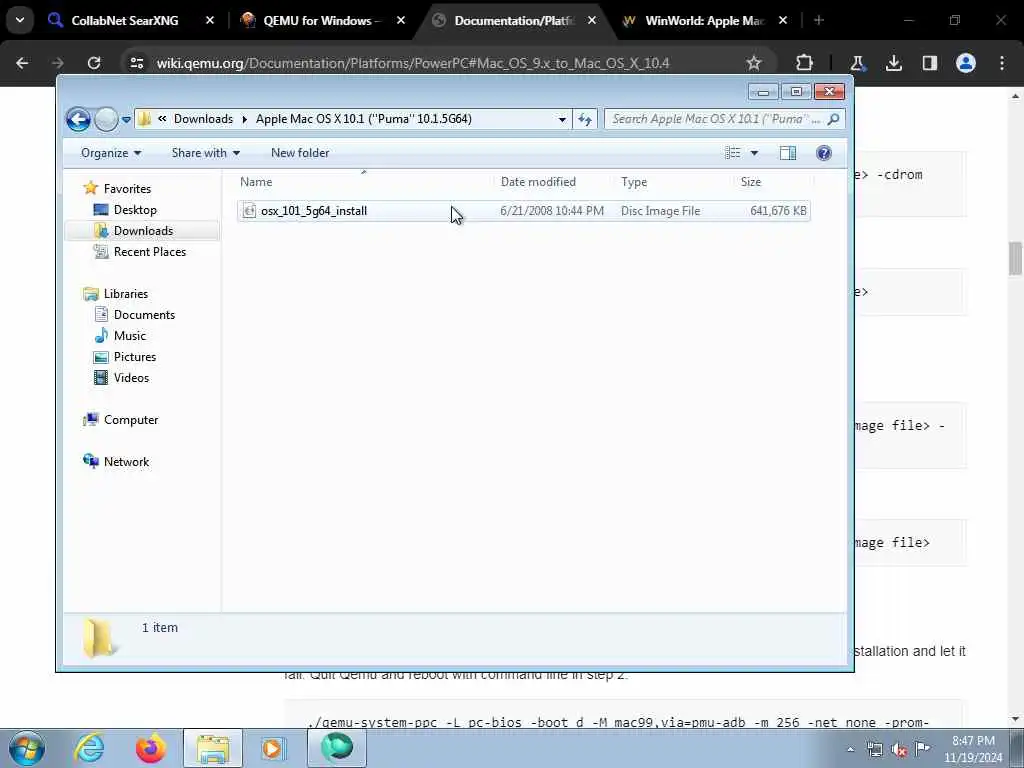Change the view icon in Explorer toolbar
The image size is (1024, 768).
coord(733,153)
